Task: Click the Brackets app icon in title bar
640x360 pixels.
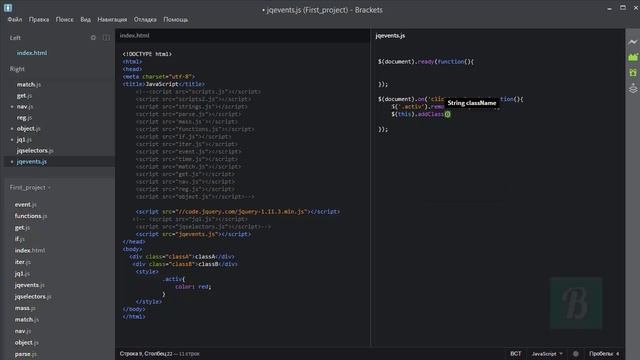Action: coord(8,7)
